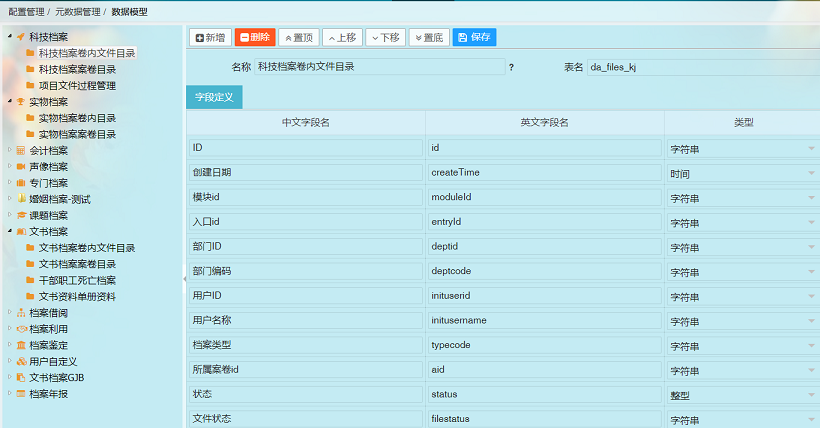Click 元数据管理 in the breadcrumb

(x=77, y=10)
